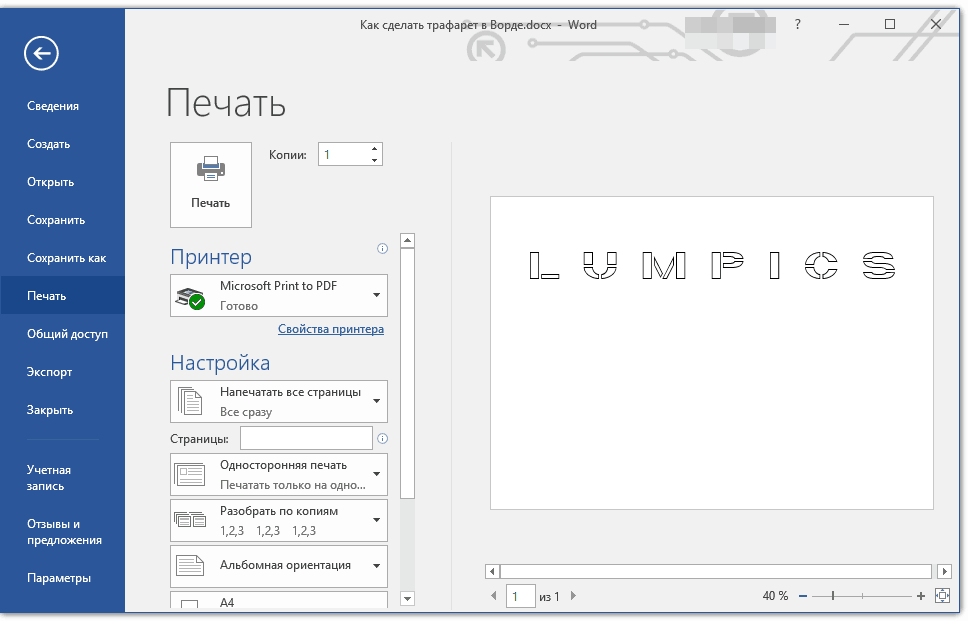Click the Help question mark icon
This screenshot has width=968, height=621.
(x=797, y=25)
